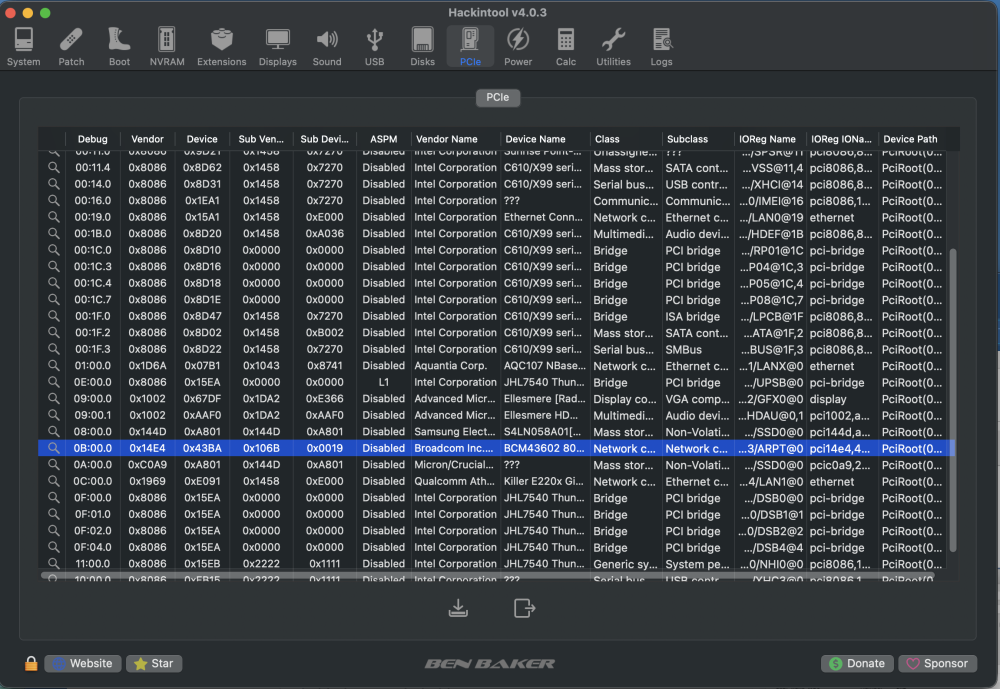The width and height of the screenshot is (1000, 689).
Task: Open the Logs section
Action: tap(661, 47)
